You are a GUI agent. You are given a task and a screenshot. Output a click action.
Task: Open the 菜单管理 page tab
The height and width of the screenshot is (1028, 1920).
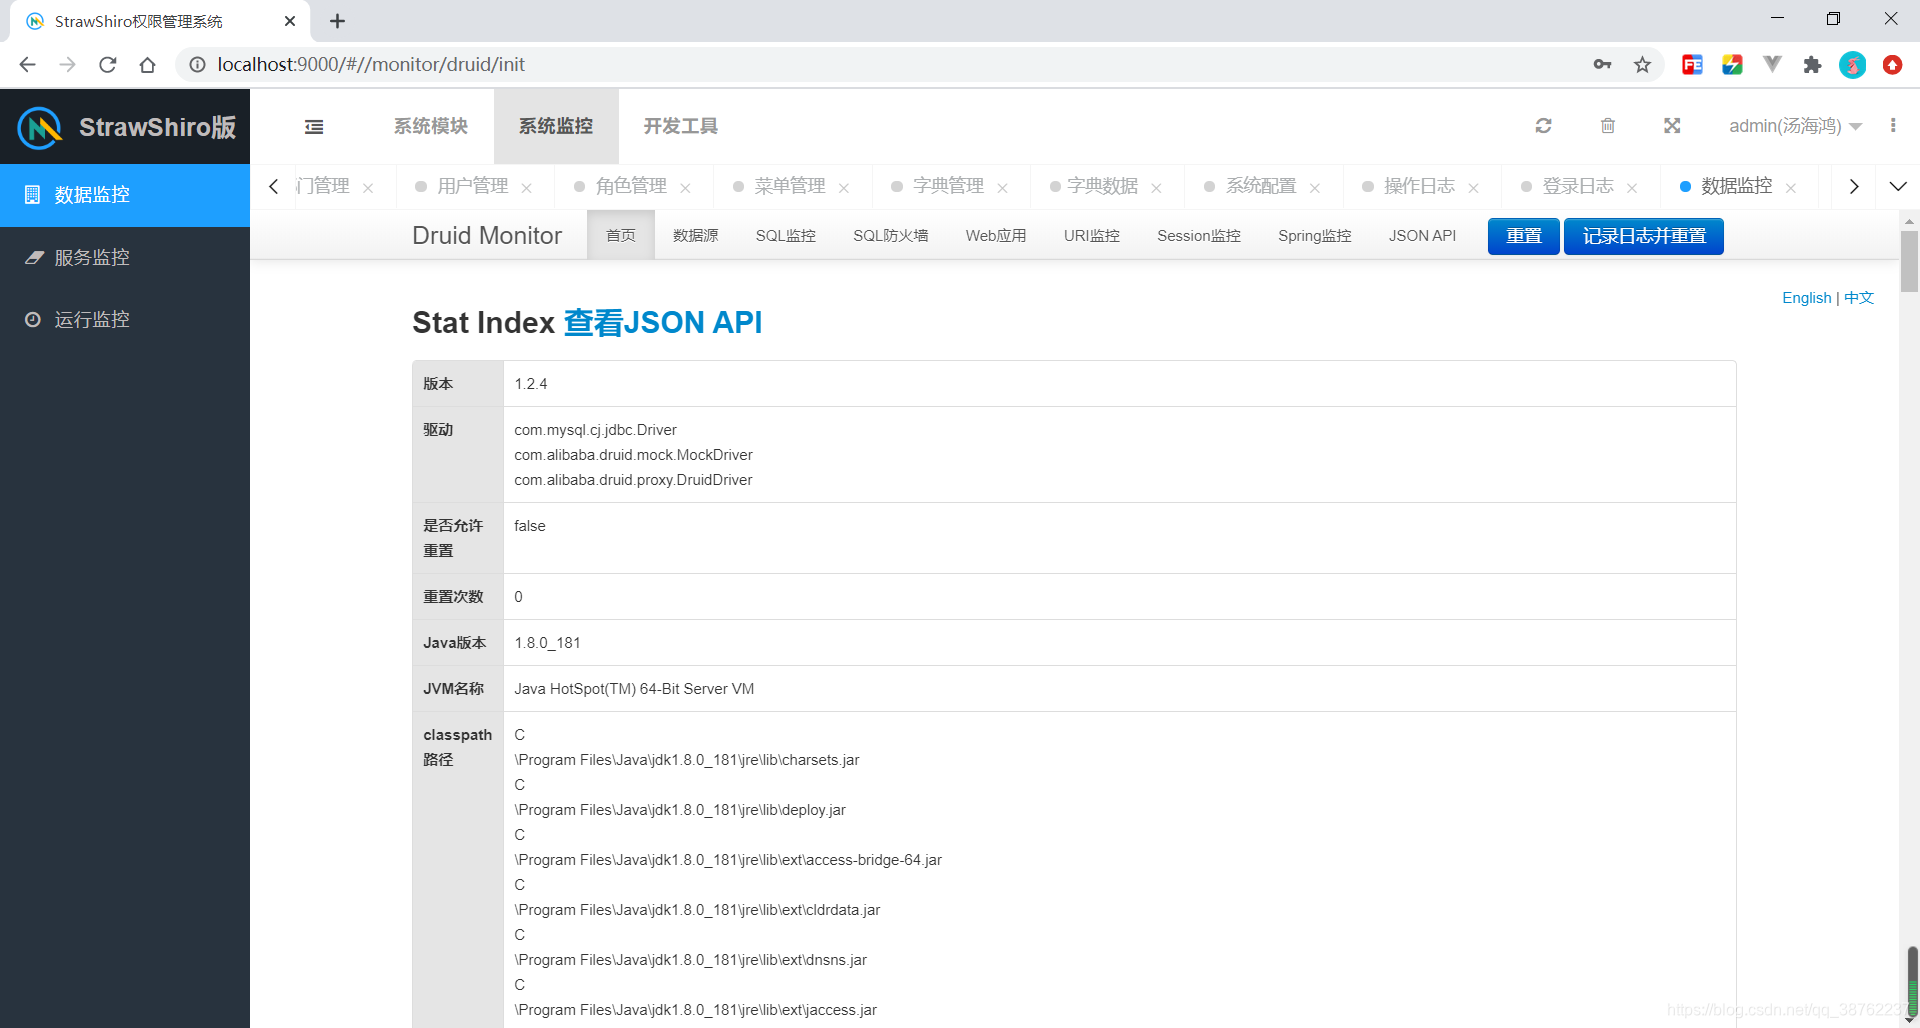[x=790, y=186]
